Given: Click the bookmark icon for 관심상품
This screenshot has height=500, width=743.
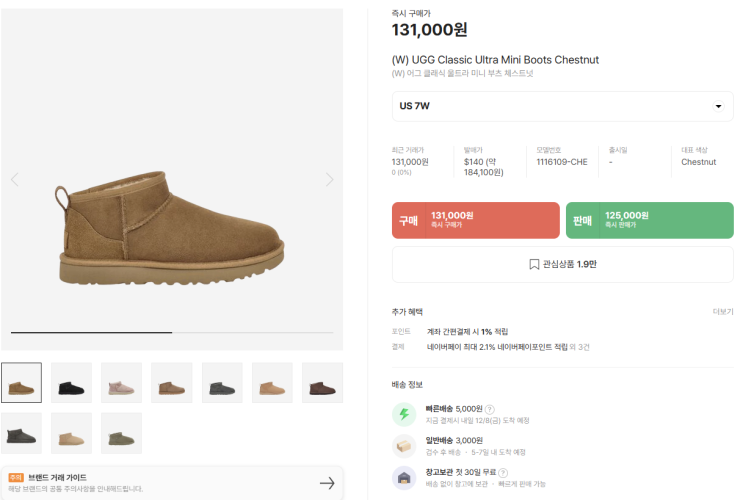Looking at the screenshot, I should pyautogui.click(x=534, y=265).
